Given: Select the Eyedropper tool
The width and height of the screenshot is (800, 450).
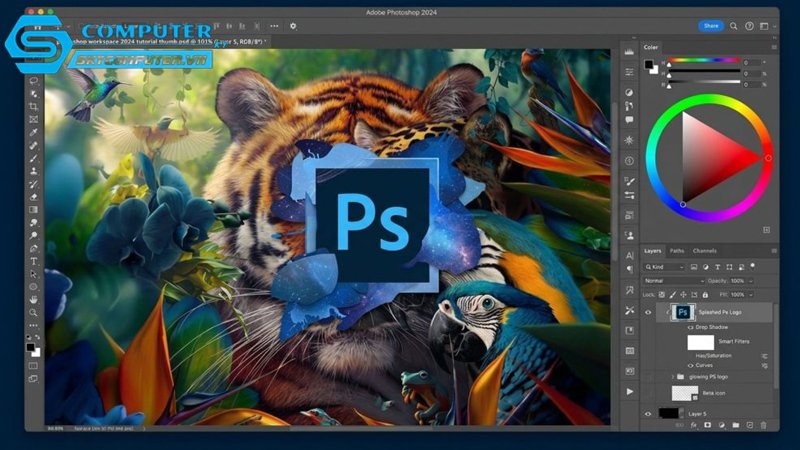Looking at the screenshot, I should (34, 132).
